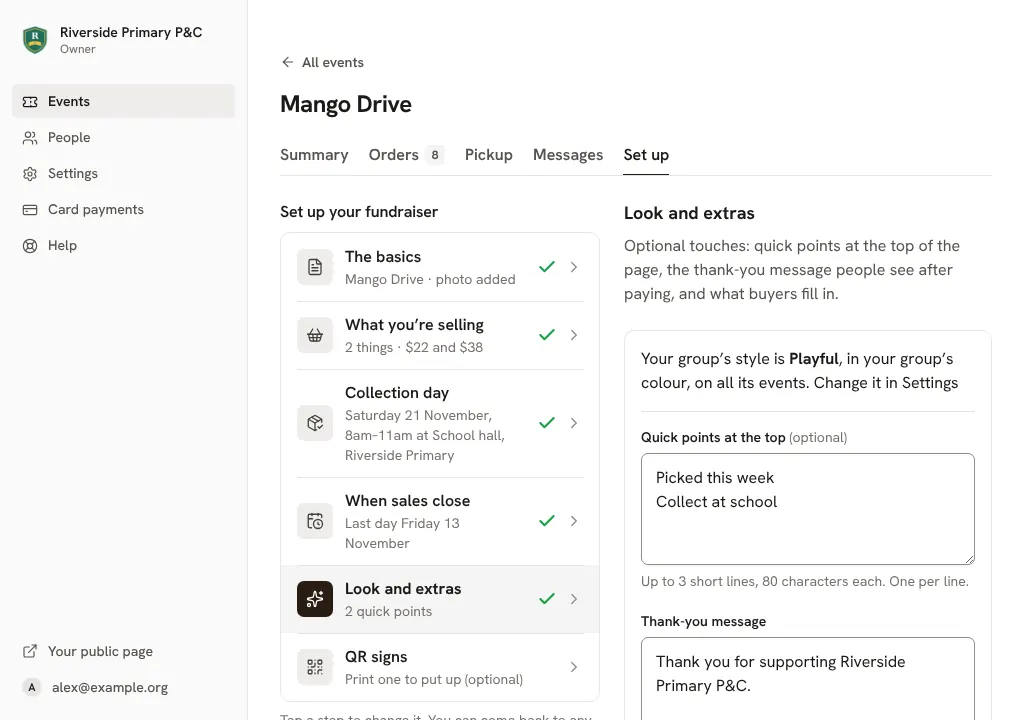Viewport: 1024px width, 720px height.
Task: Open Card payments in the sidebar
Action: [x=123, y=209]
